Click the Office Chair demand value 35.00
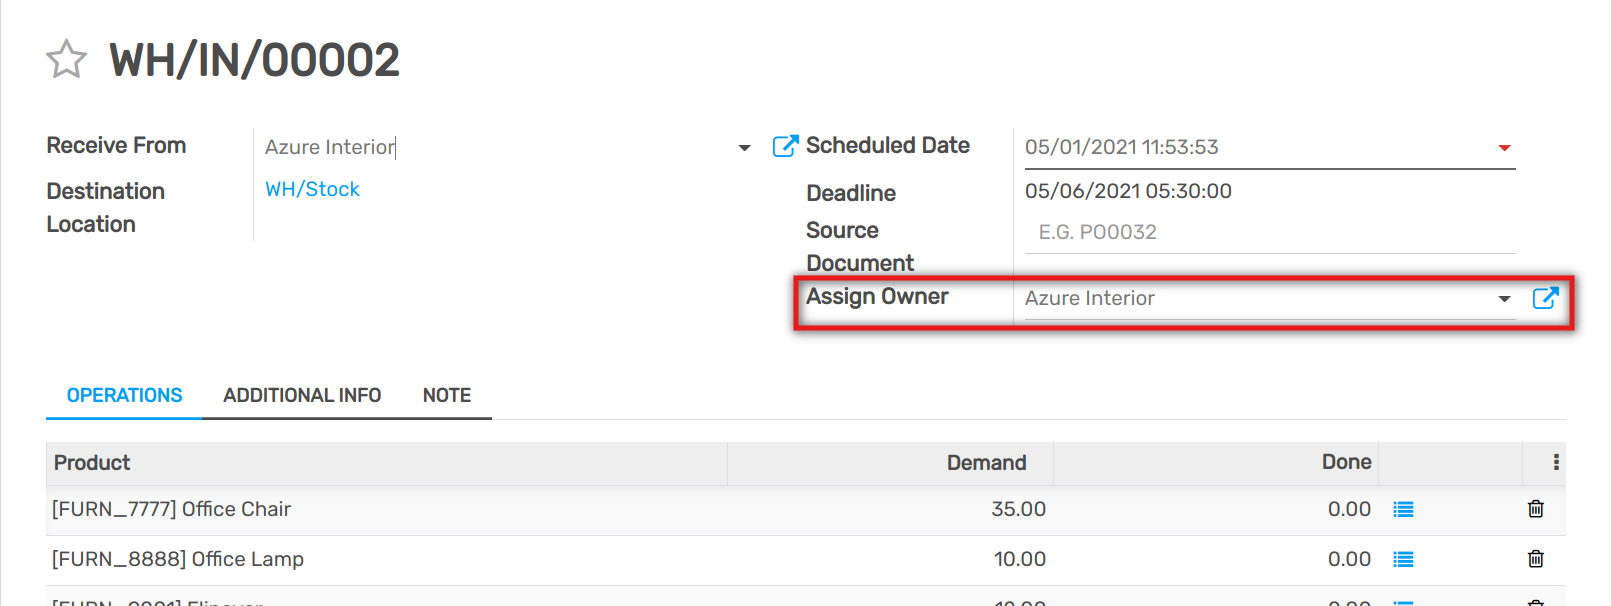 [1017, 509]
